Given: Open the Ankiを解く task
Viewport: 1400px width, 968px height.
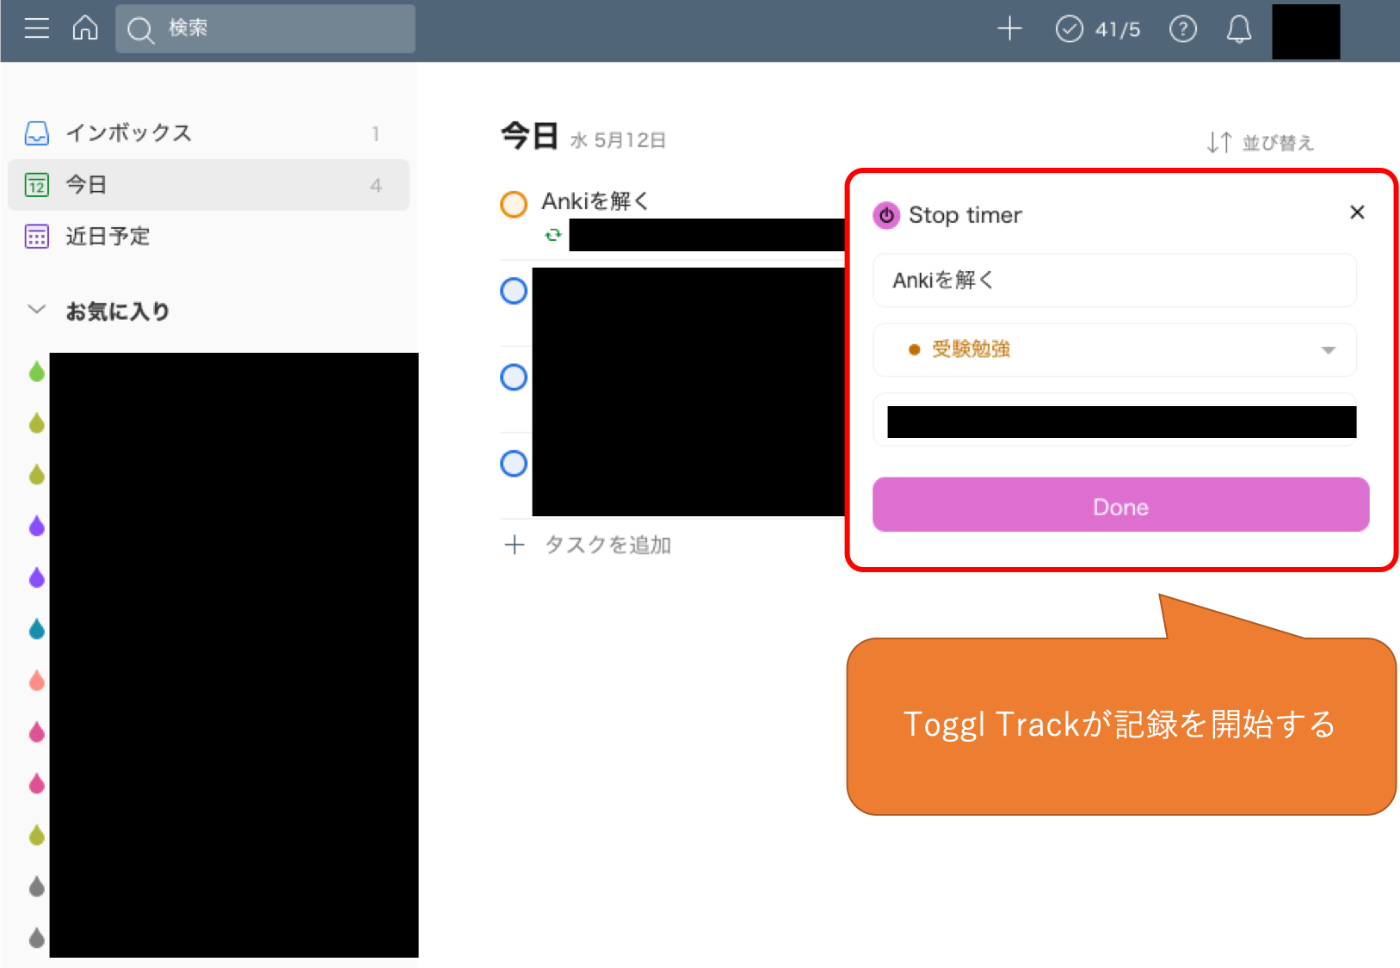Looking at the screenshot, I should 596,201.
